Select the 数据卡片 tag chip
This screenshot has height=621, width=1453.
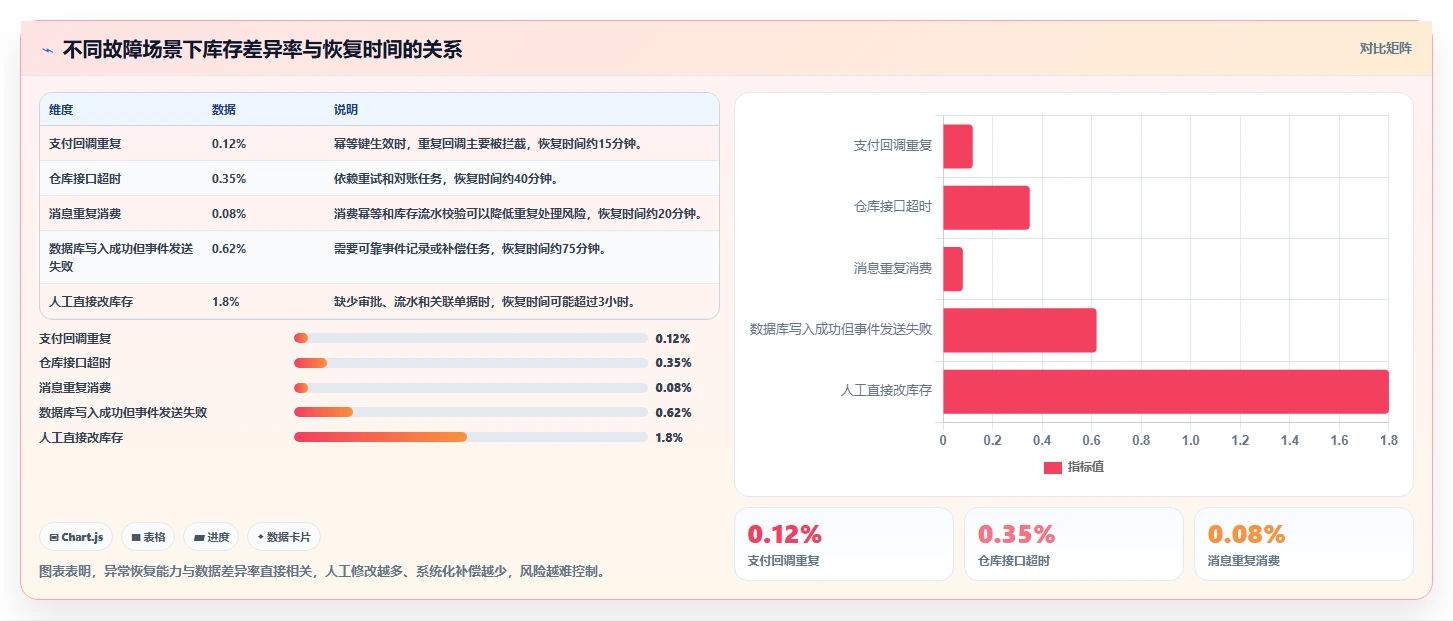[x=283, y=537]
